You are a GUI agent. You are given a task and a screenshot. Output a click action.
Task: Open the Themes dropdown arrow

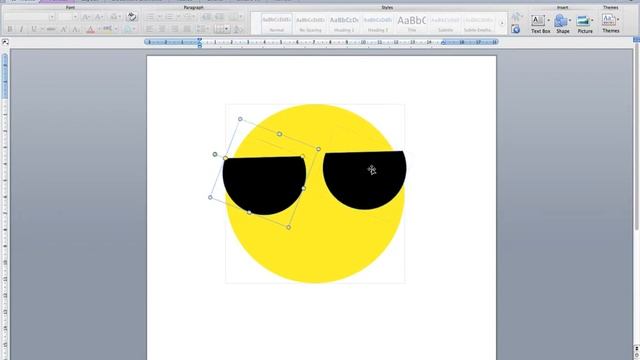[618, 20]
